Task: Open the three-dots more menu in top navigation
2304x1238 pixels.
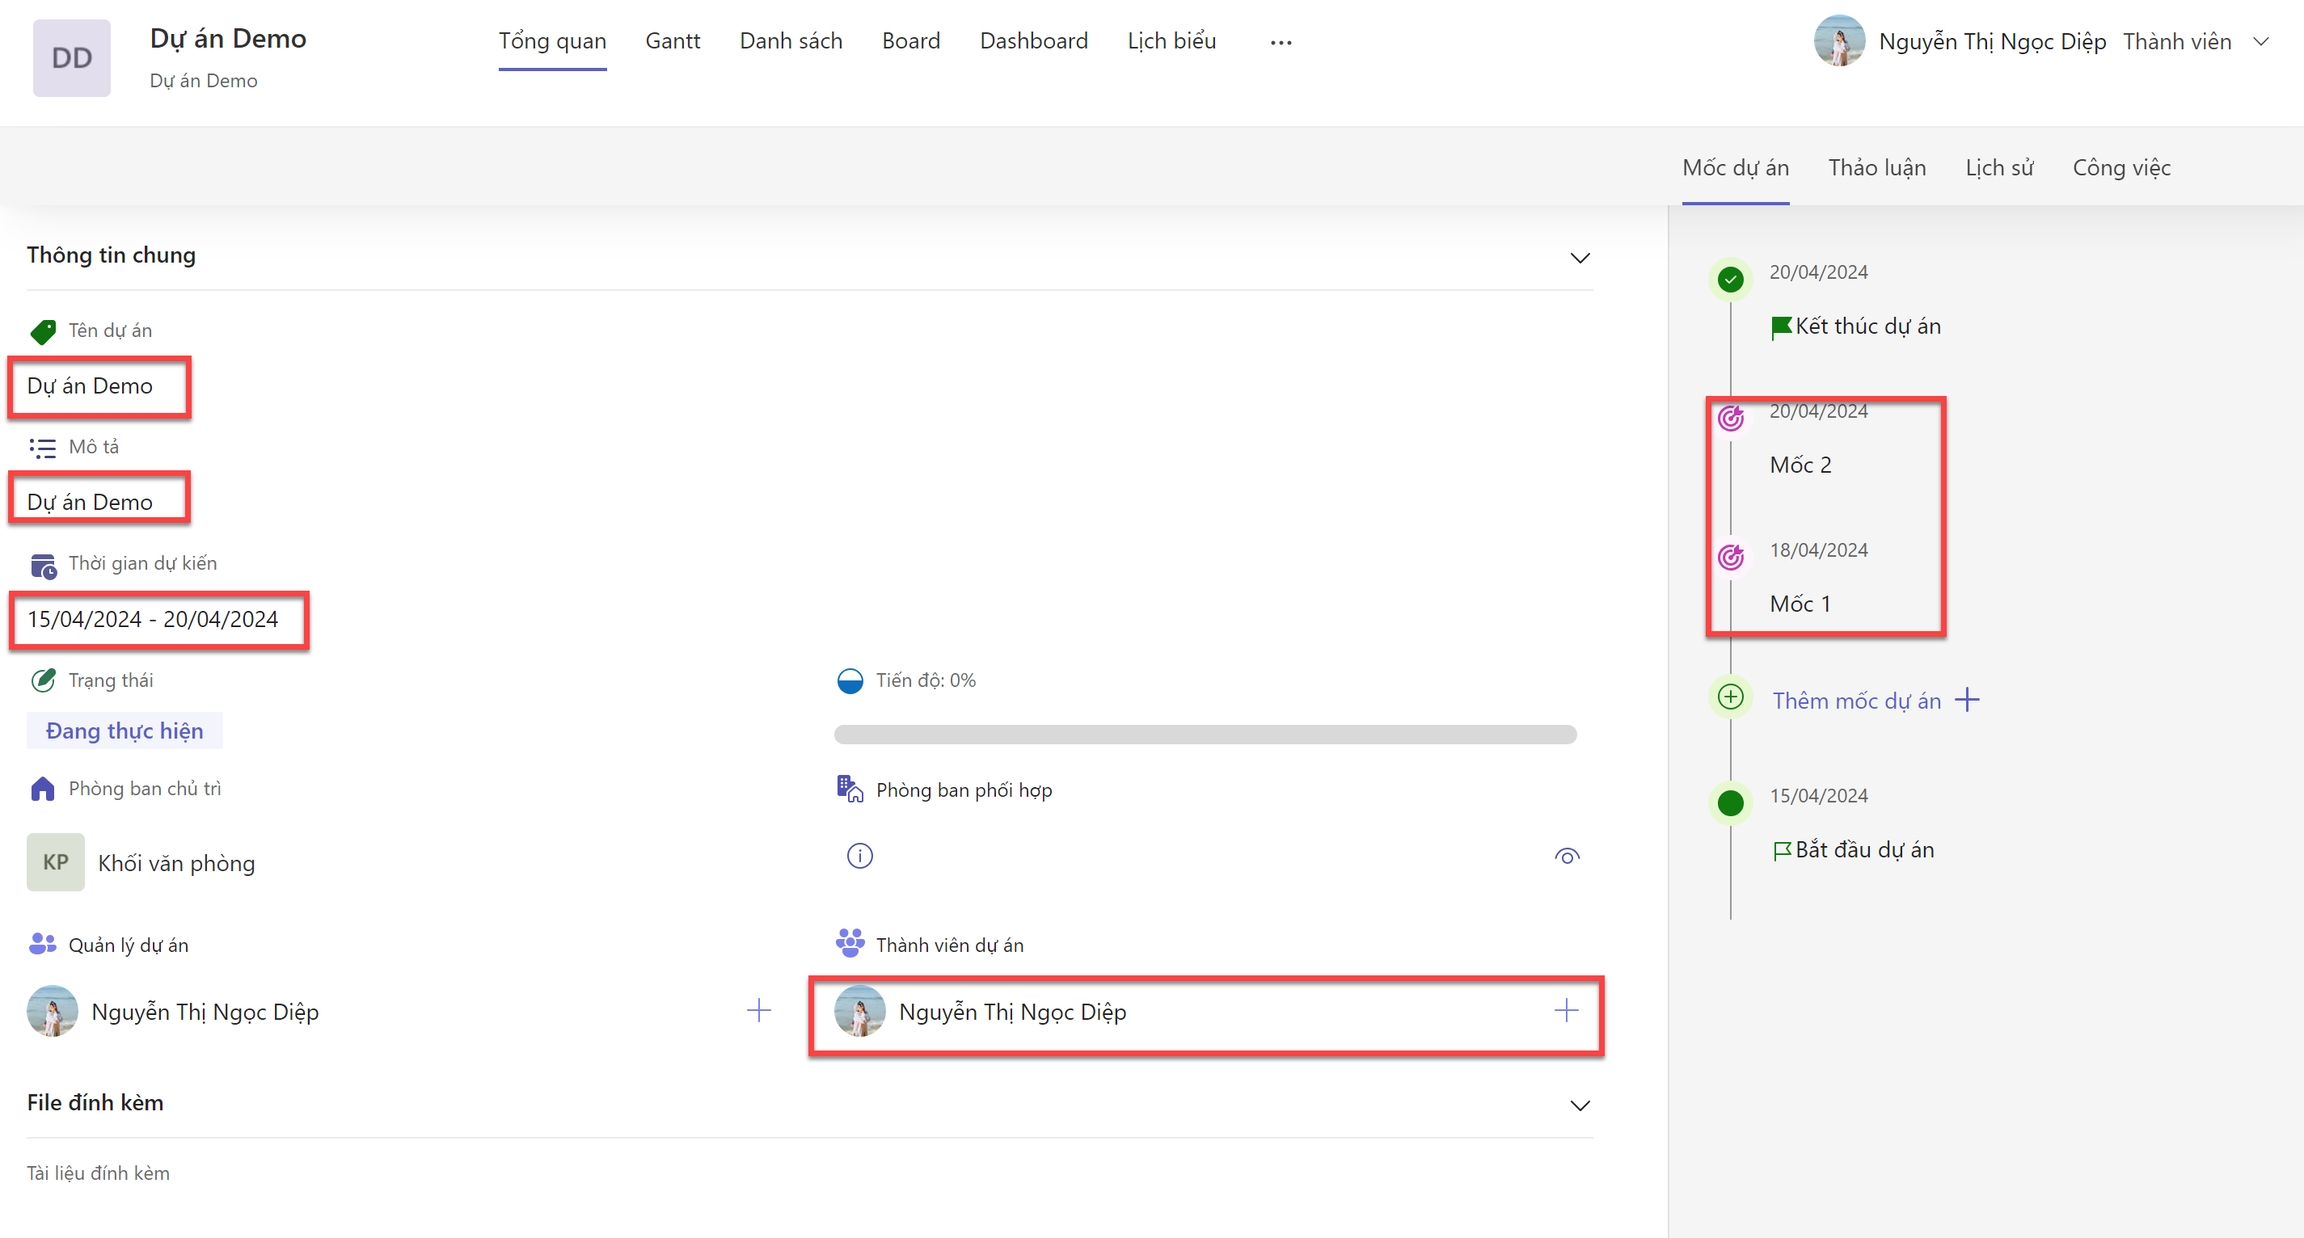Action: (1281, 42)
